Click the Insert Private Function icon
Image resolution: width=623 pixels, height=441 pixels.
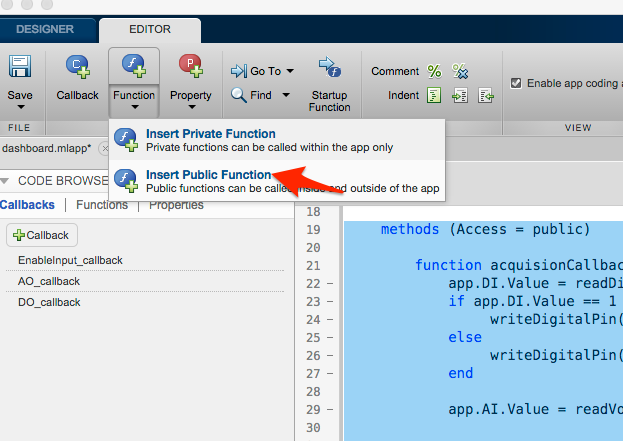pyautogui.click(x=126, y=139)
